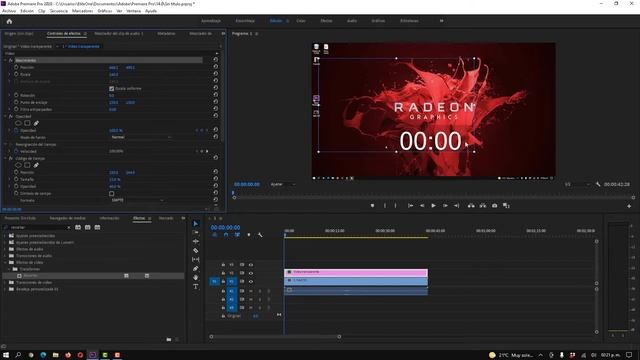
Task: Click Export Frame camera icon
Action: [494, 206]
